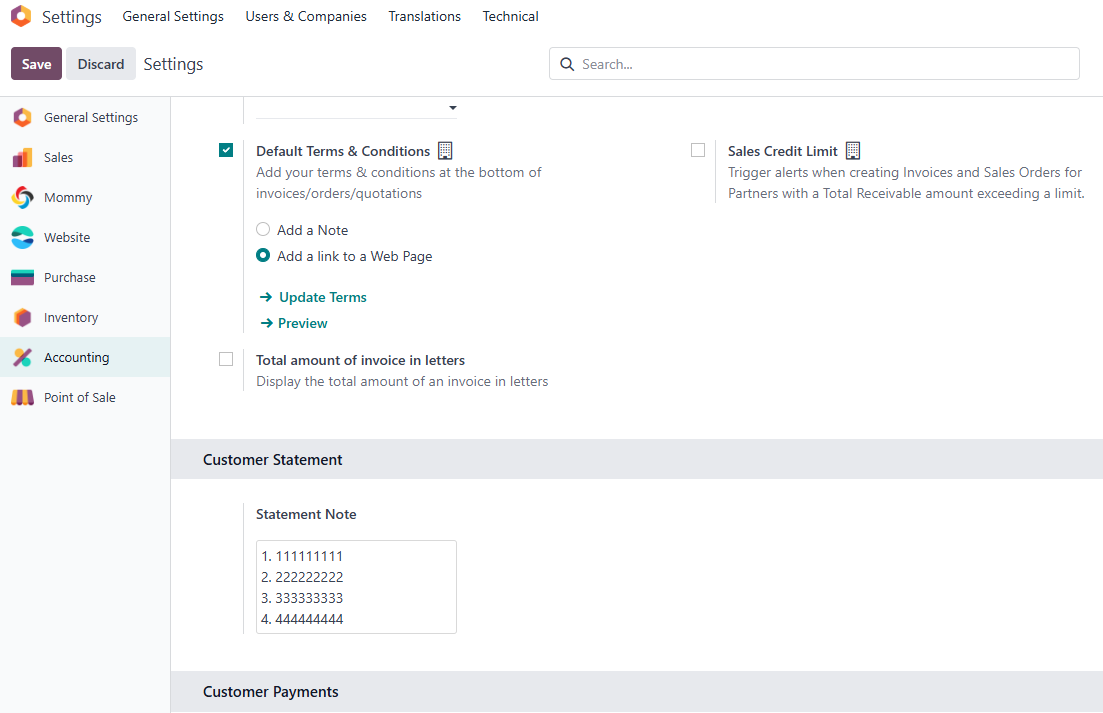Screen dimensions: 1103x713
Task: Select Add a link to a Web Page radio
Action: (x=263, y=255)
